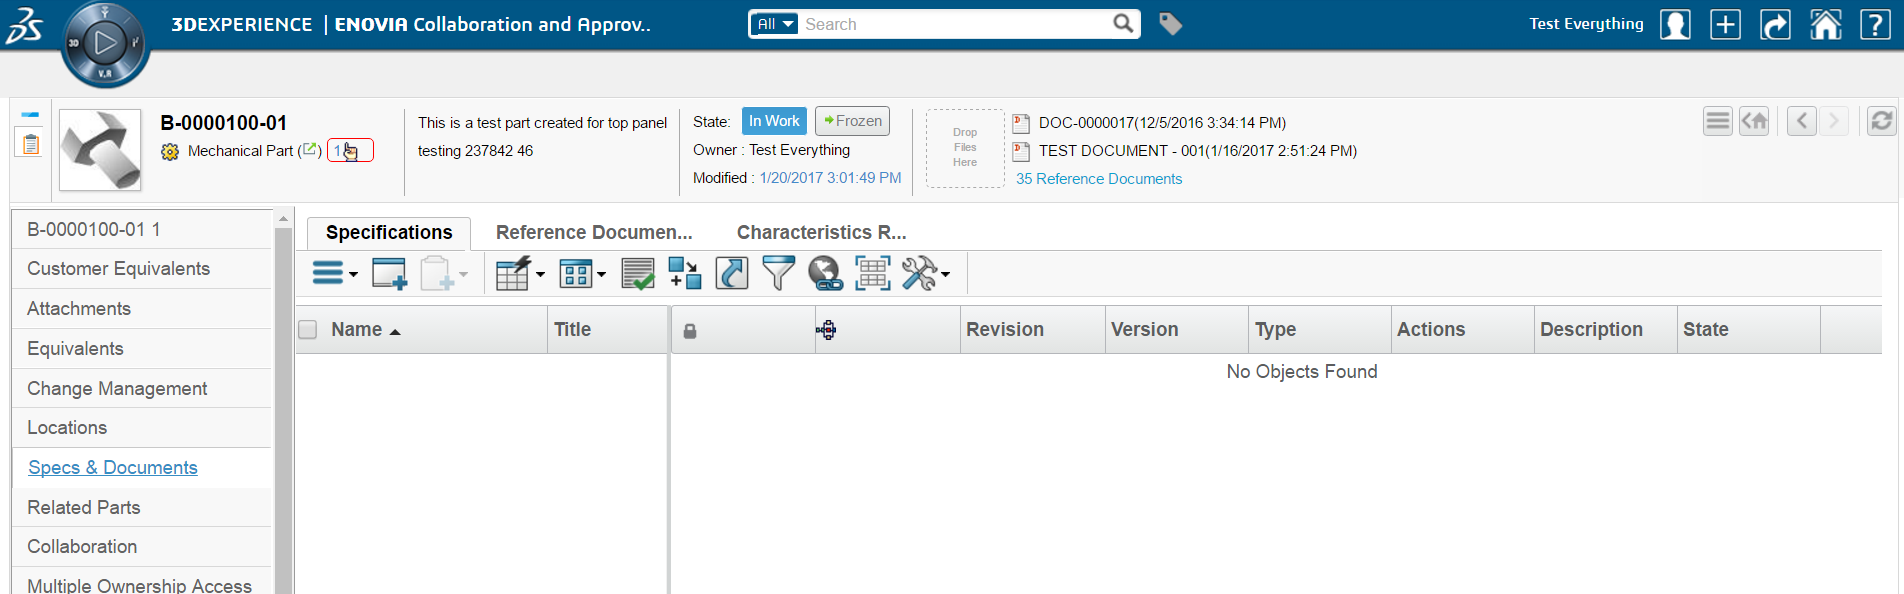This screenshot has height=594, width=1904.
Task: Click the refresh icon in header
Action: [x=1881, y=121]
